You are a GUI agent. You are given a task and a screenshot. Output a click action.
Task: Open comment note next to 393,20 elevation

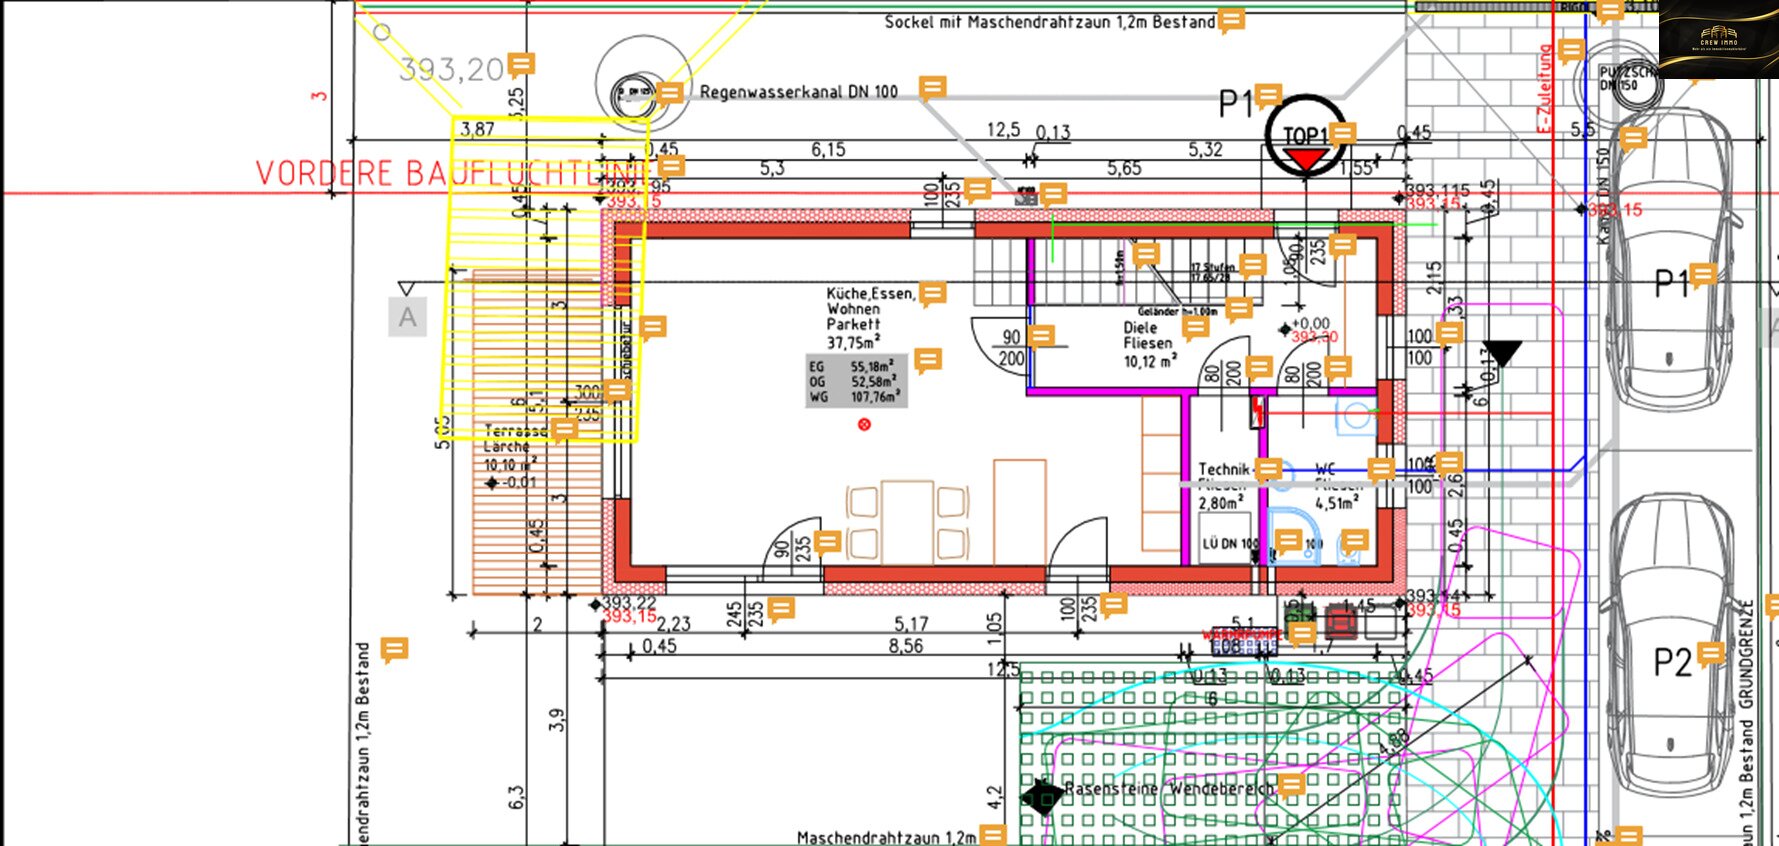coord(521,65)
